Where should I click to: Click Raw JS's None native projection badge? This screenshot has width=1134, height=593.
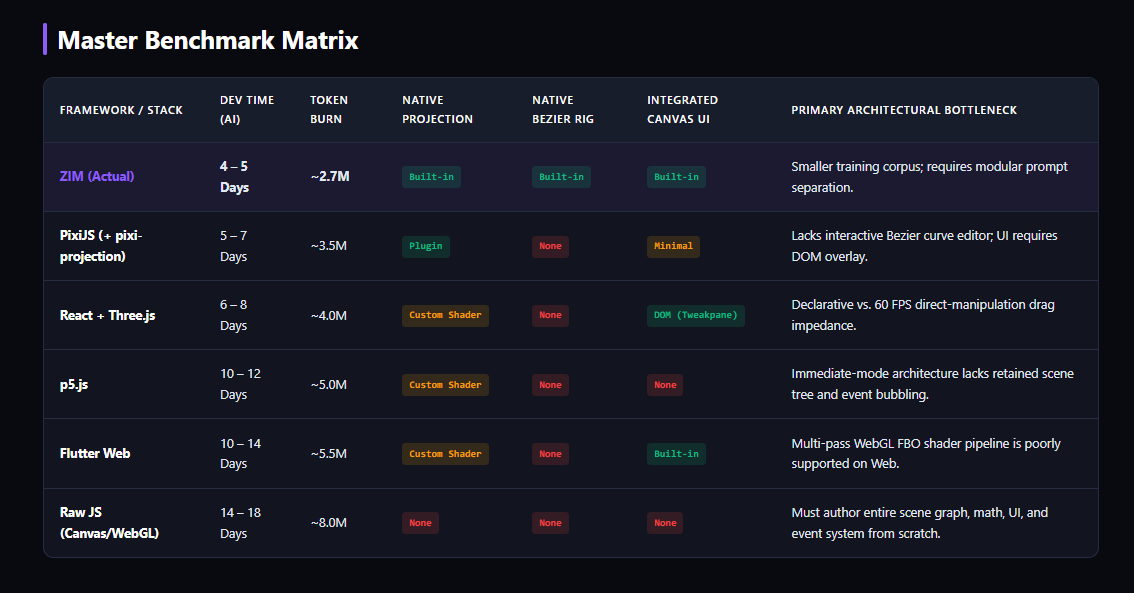point(420,523)
